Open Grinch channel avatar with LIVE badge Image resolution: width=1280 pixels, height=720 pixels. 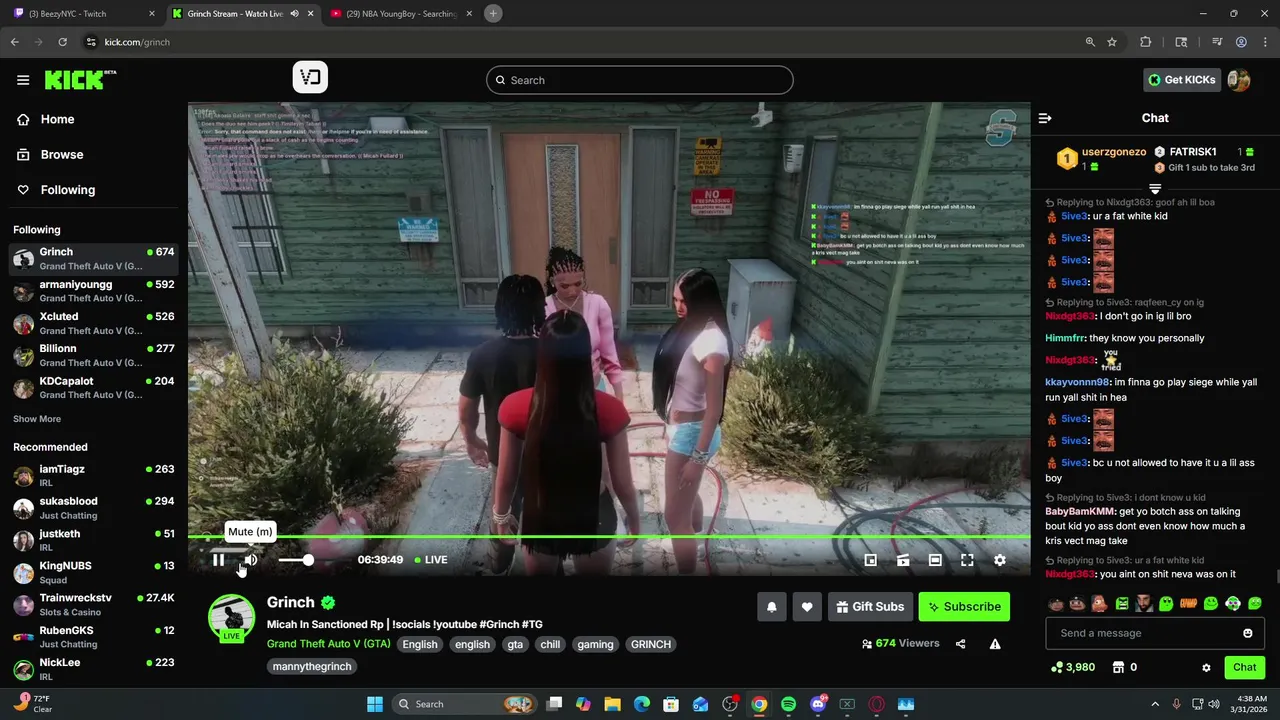click(231, 618)
